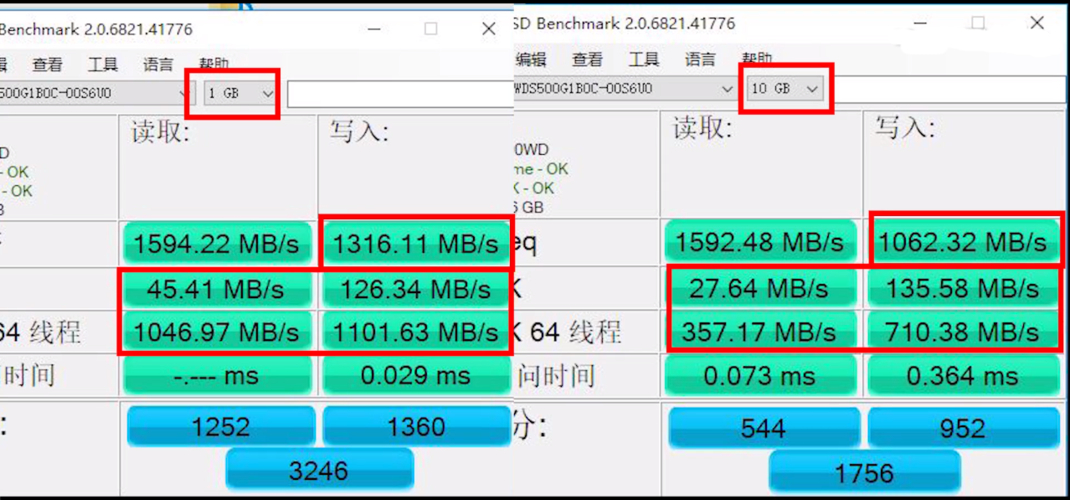Open 语言 menu in the 1 GB window
The width and height of the screenshot is (1070, 500).
[x=158, y=65]
